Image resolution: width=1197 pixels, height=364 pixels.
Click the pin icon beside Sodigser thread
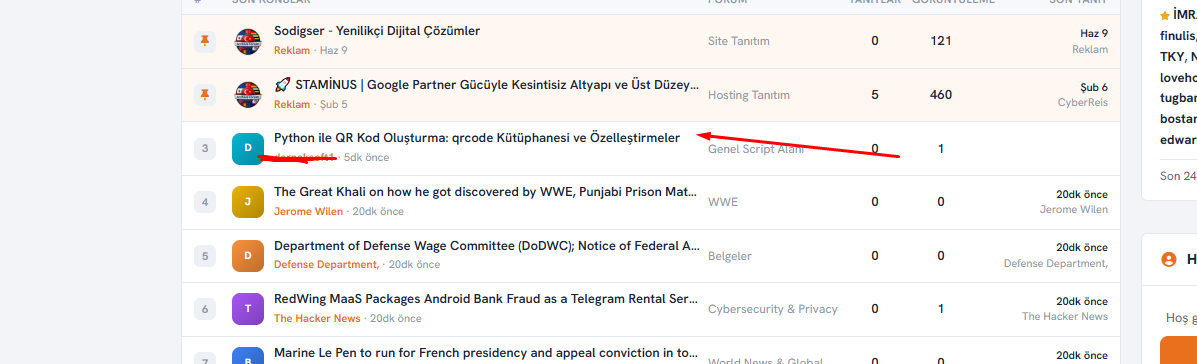pos(205,40)
